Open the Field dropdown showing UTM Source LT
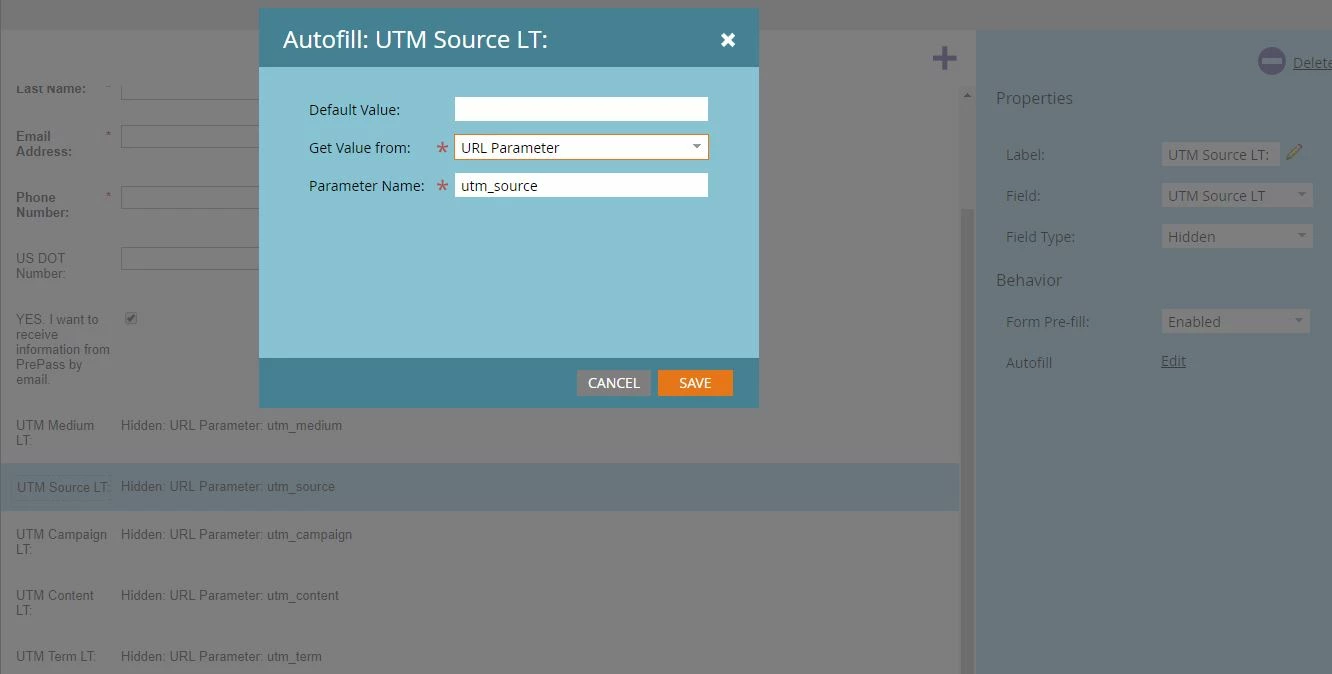Image resolution: width=1332 pixels, height=674 pixels. coord(1237,196)
